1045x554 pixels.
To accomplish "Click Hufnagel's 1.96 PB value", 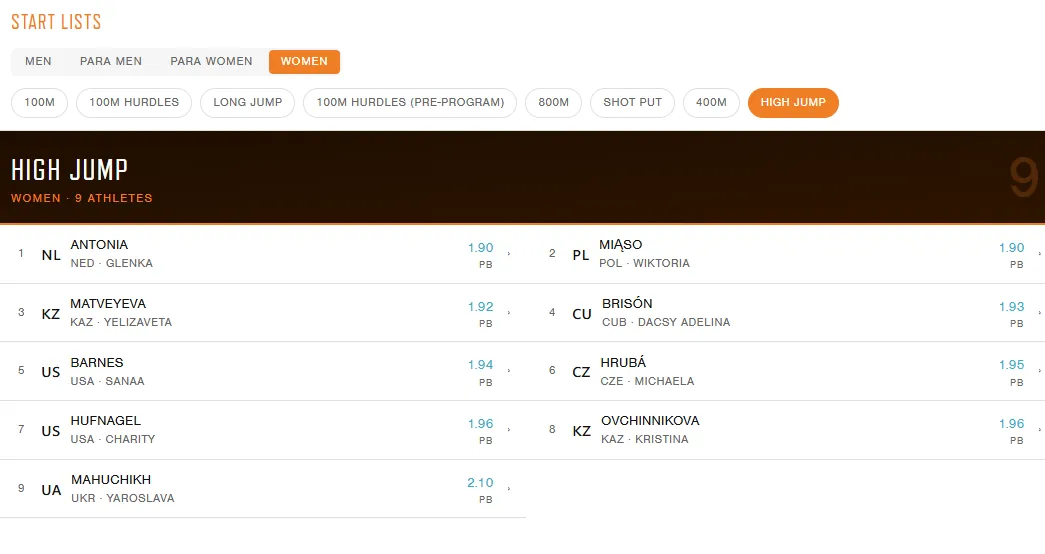I will coord(480,424).
